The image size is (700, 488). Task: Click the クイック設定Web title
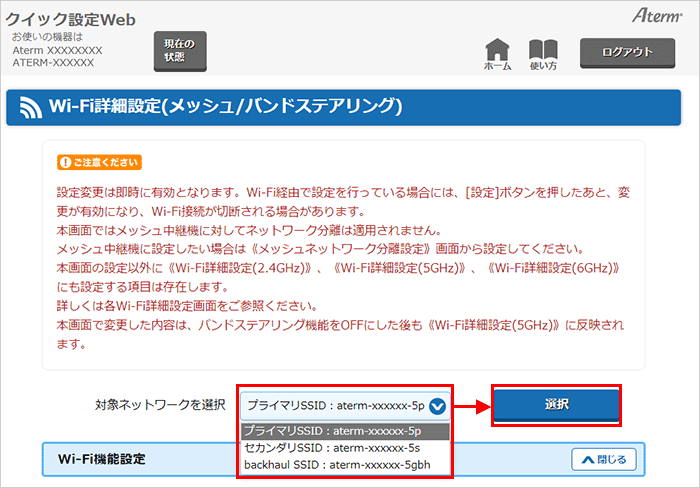[x=71, y=20]
